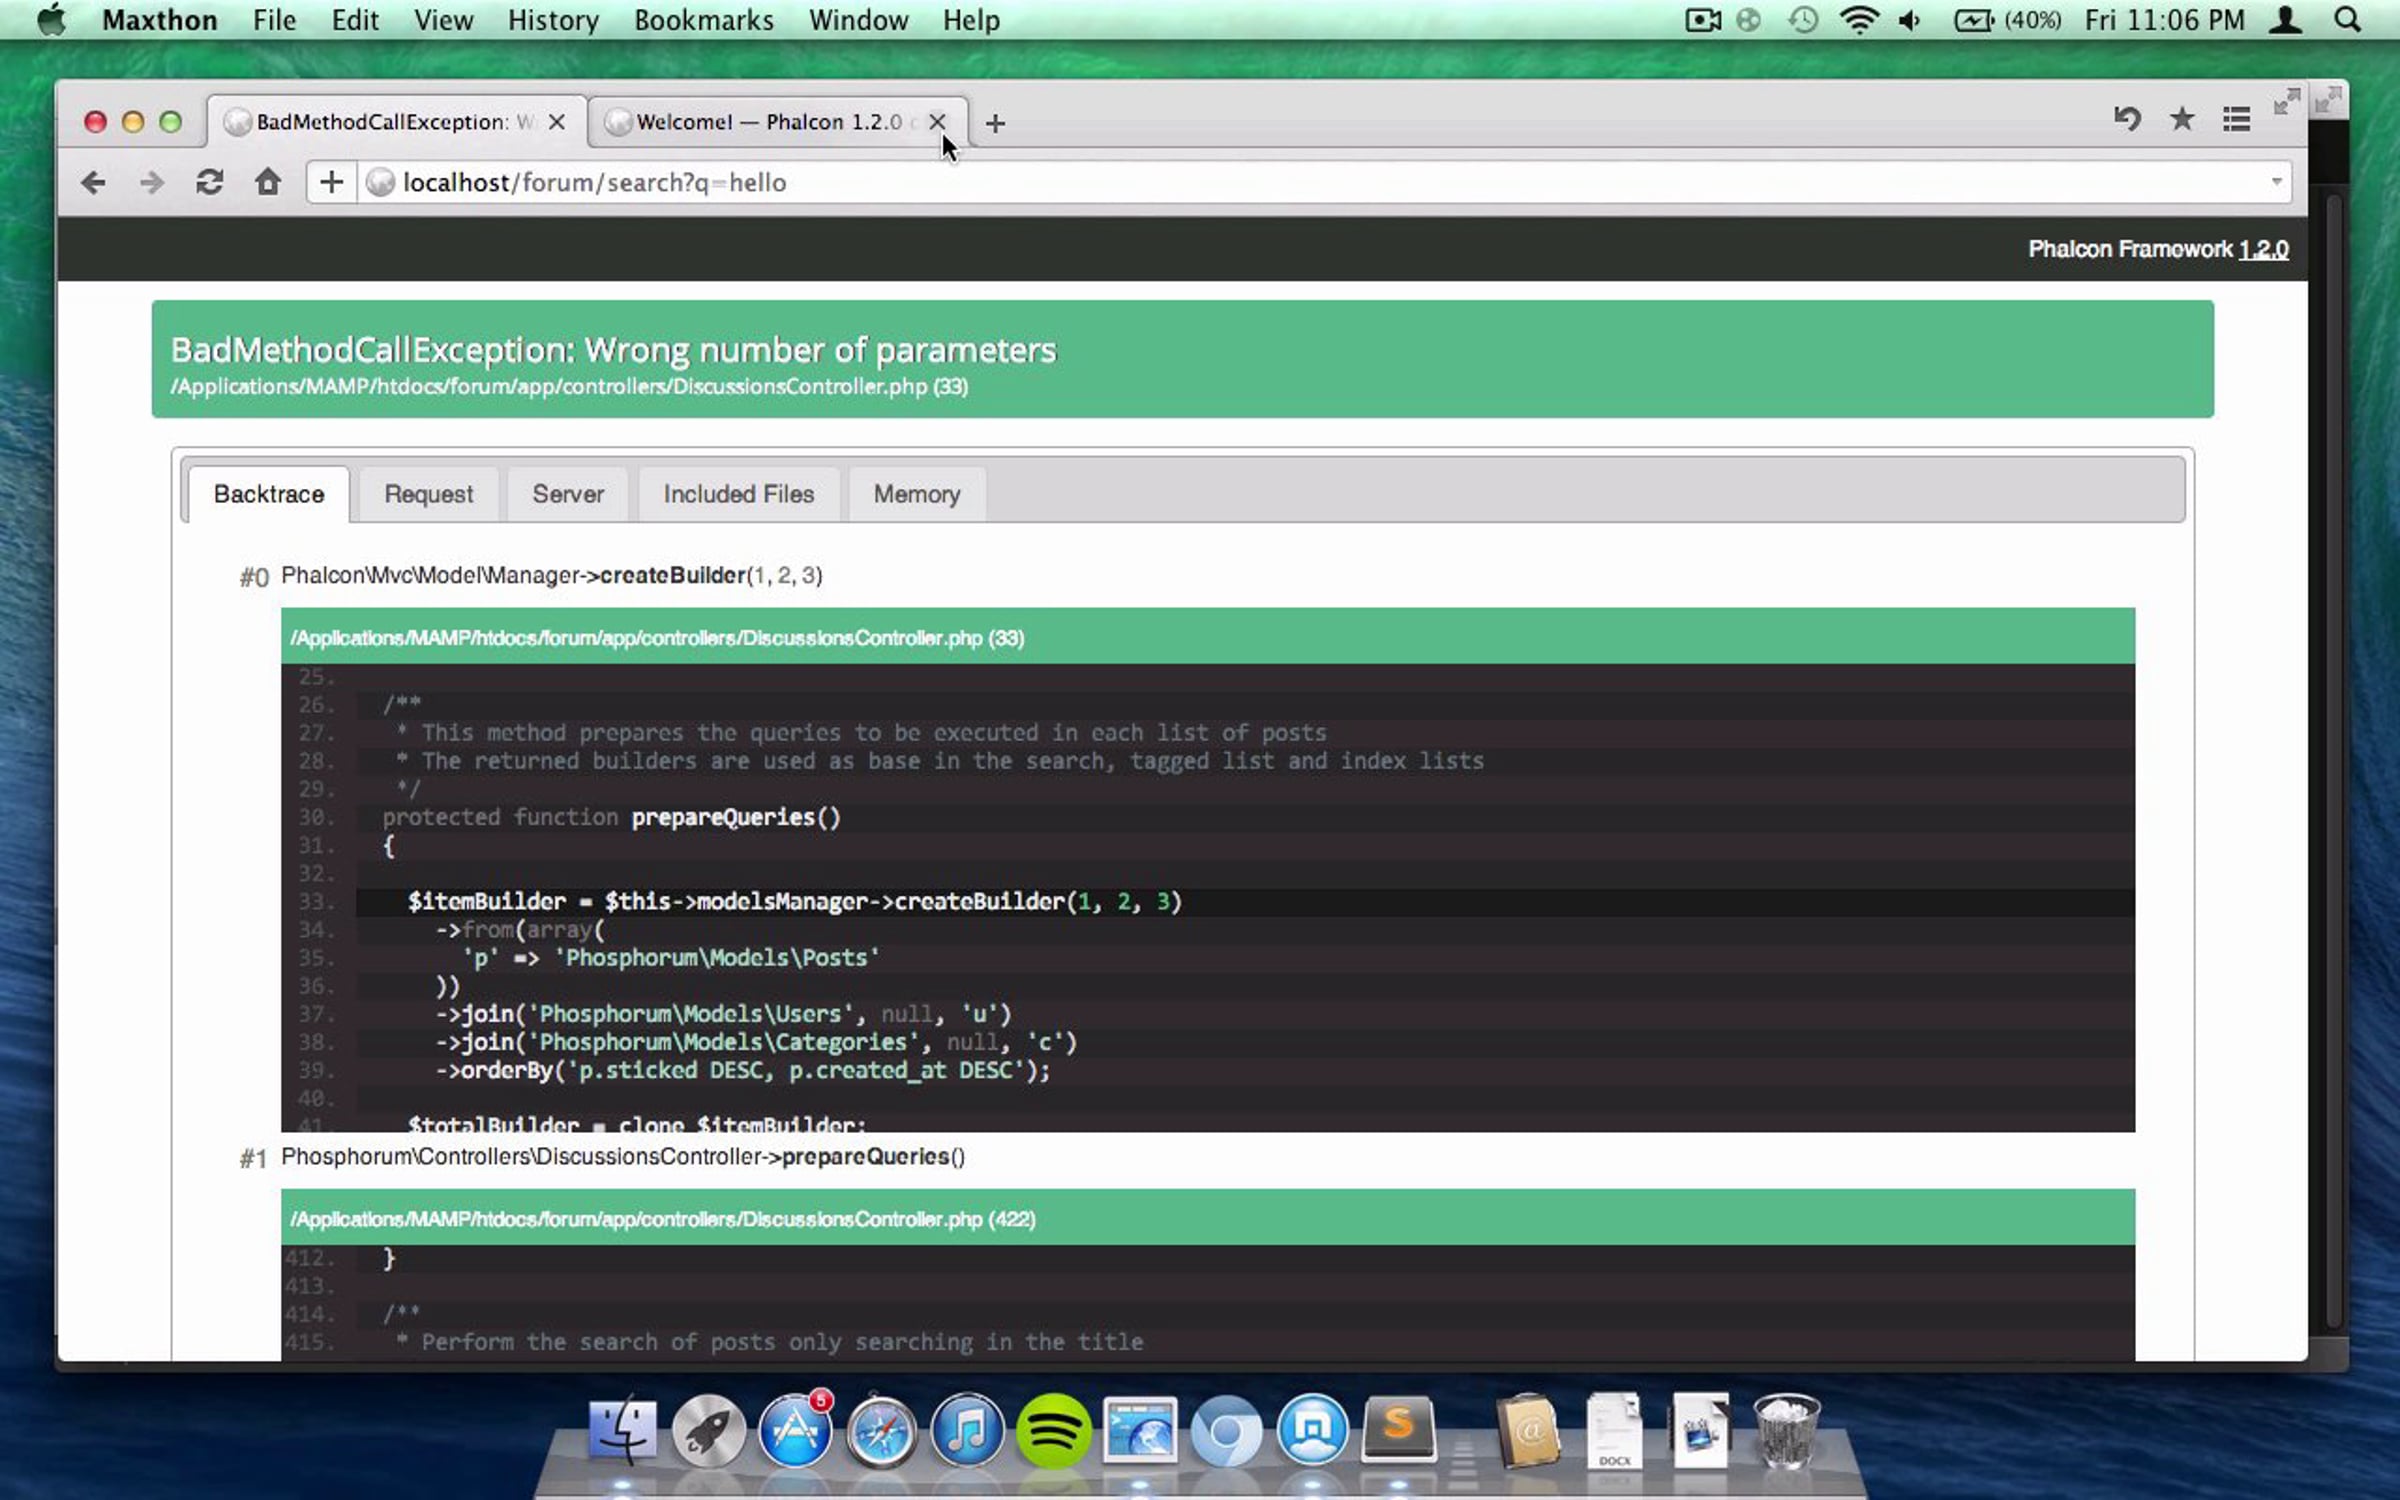Expand the address bar history dropdown arrow
This screenshot has height=1500, width=2400.
pyautogui.click(x=2276, y=182)
